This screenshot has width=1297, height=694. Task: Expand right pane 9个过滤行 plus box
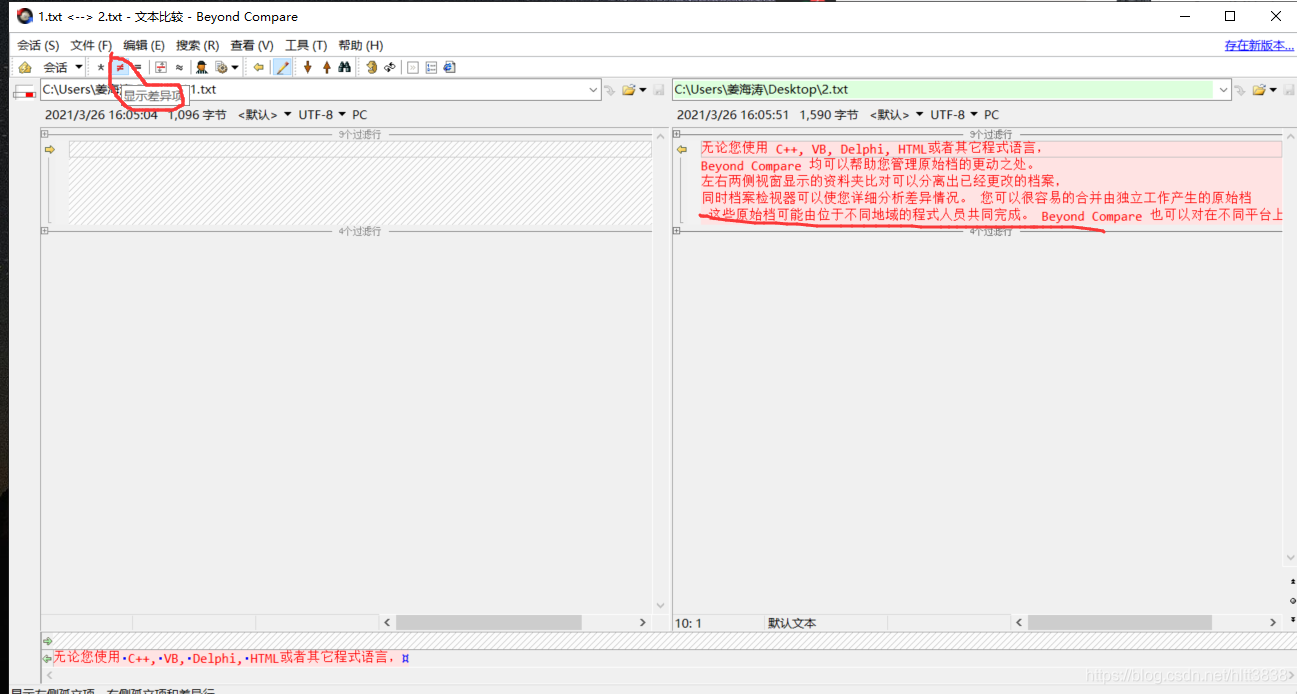[677, 134]
